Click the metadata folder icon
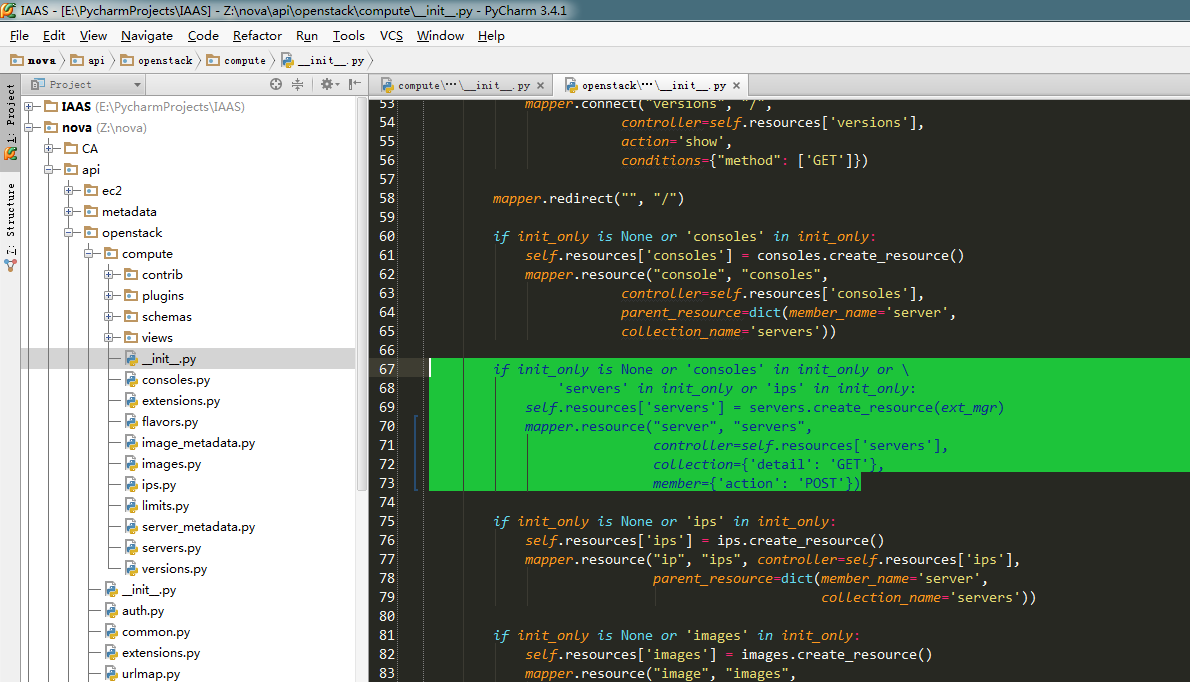Screen dimensions: 1190x682 pyautogui.click(x=91, y=212)
